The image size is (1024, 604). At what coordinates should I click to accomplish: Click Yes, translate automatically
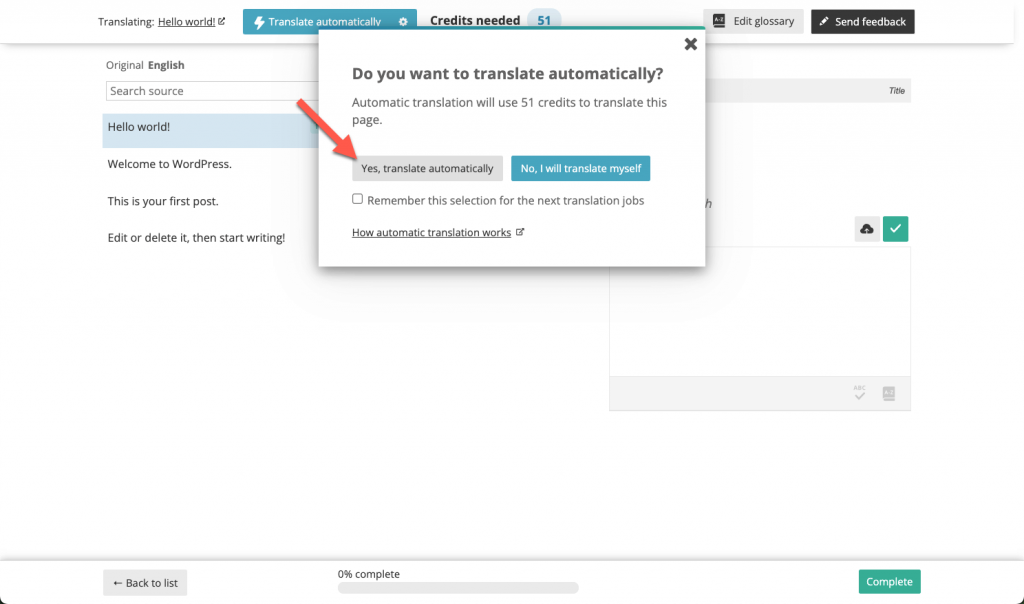click(x=427, y=168)
